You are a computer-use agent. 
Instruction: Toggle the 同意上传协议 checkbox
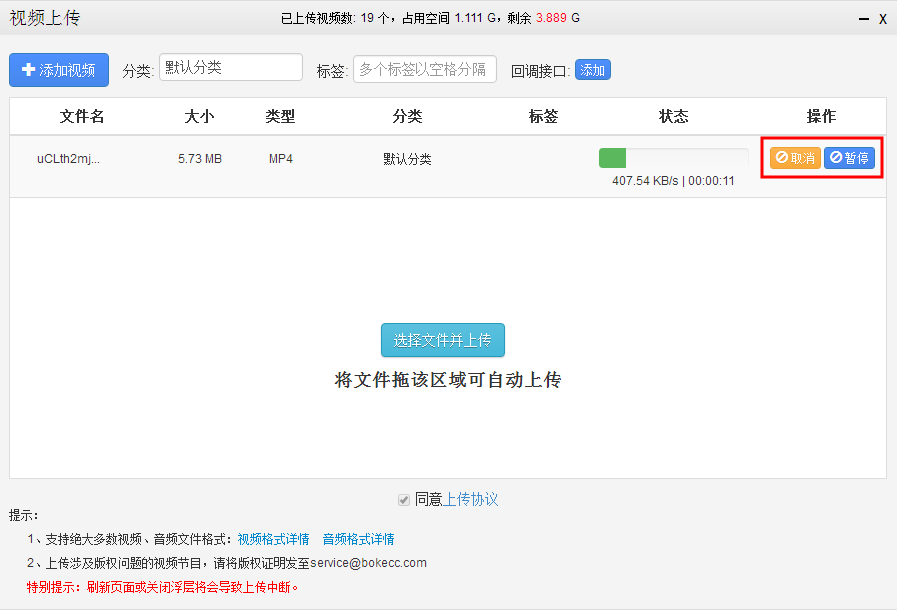pos(404,499)
